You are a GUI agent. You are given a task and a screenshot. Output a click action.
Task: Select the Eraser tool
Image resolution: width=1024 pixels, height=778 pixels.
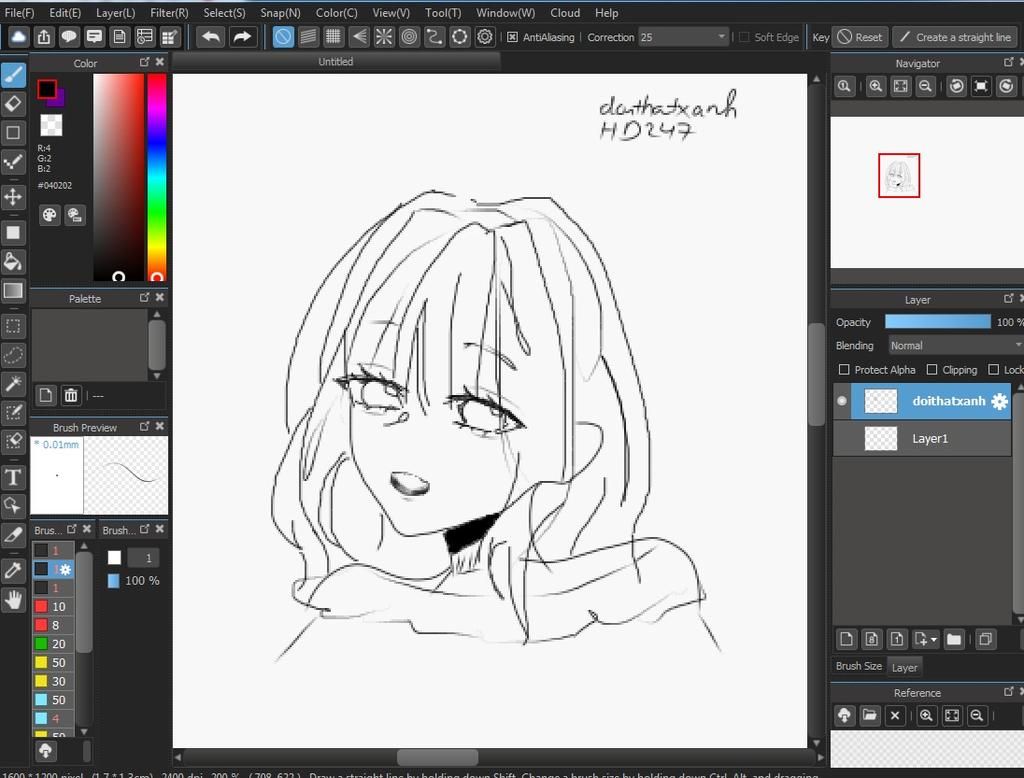[13, 104]
